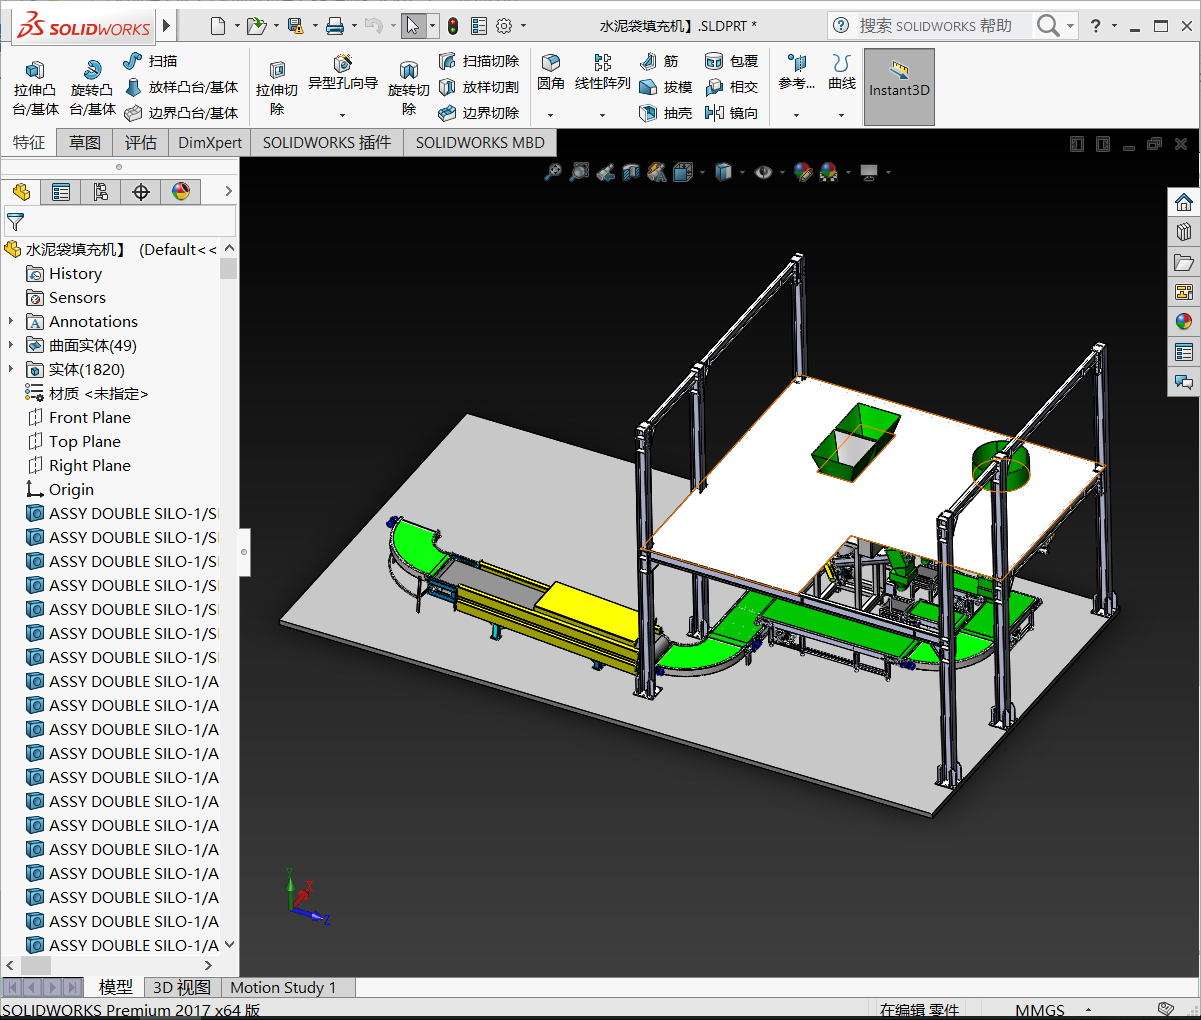Open the Curves (曲线) dropdown arrow
Viewport: 1201px width, 1020px height.
841,114
